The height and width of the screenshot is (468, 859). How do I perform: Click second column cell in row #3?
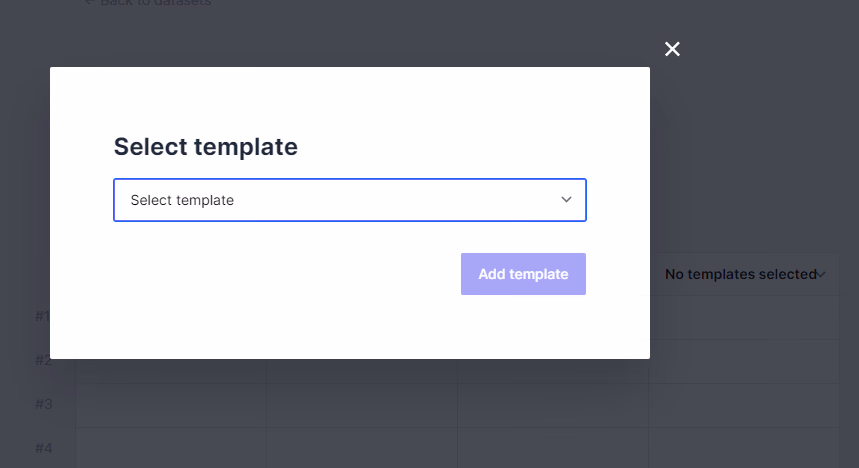click(x=362, y=406)
